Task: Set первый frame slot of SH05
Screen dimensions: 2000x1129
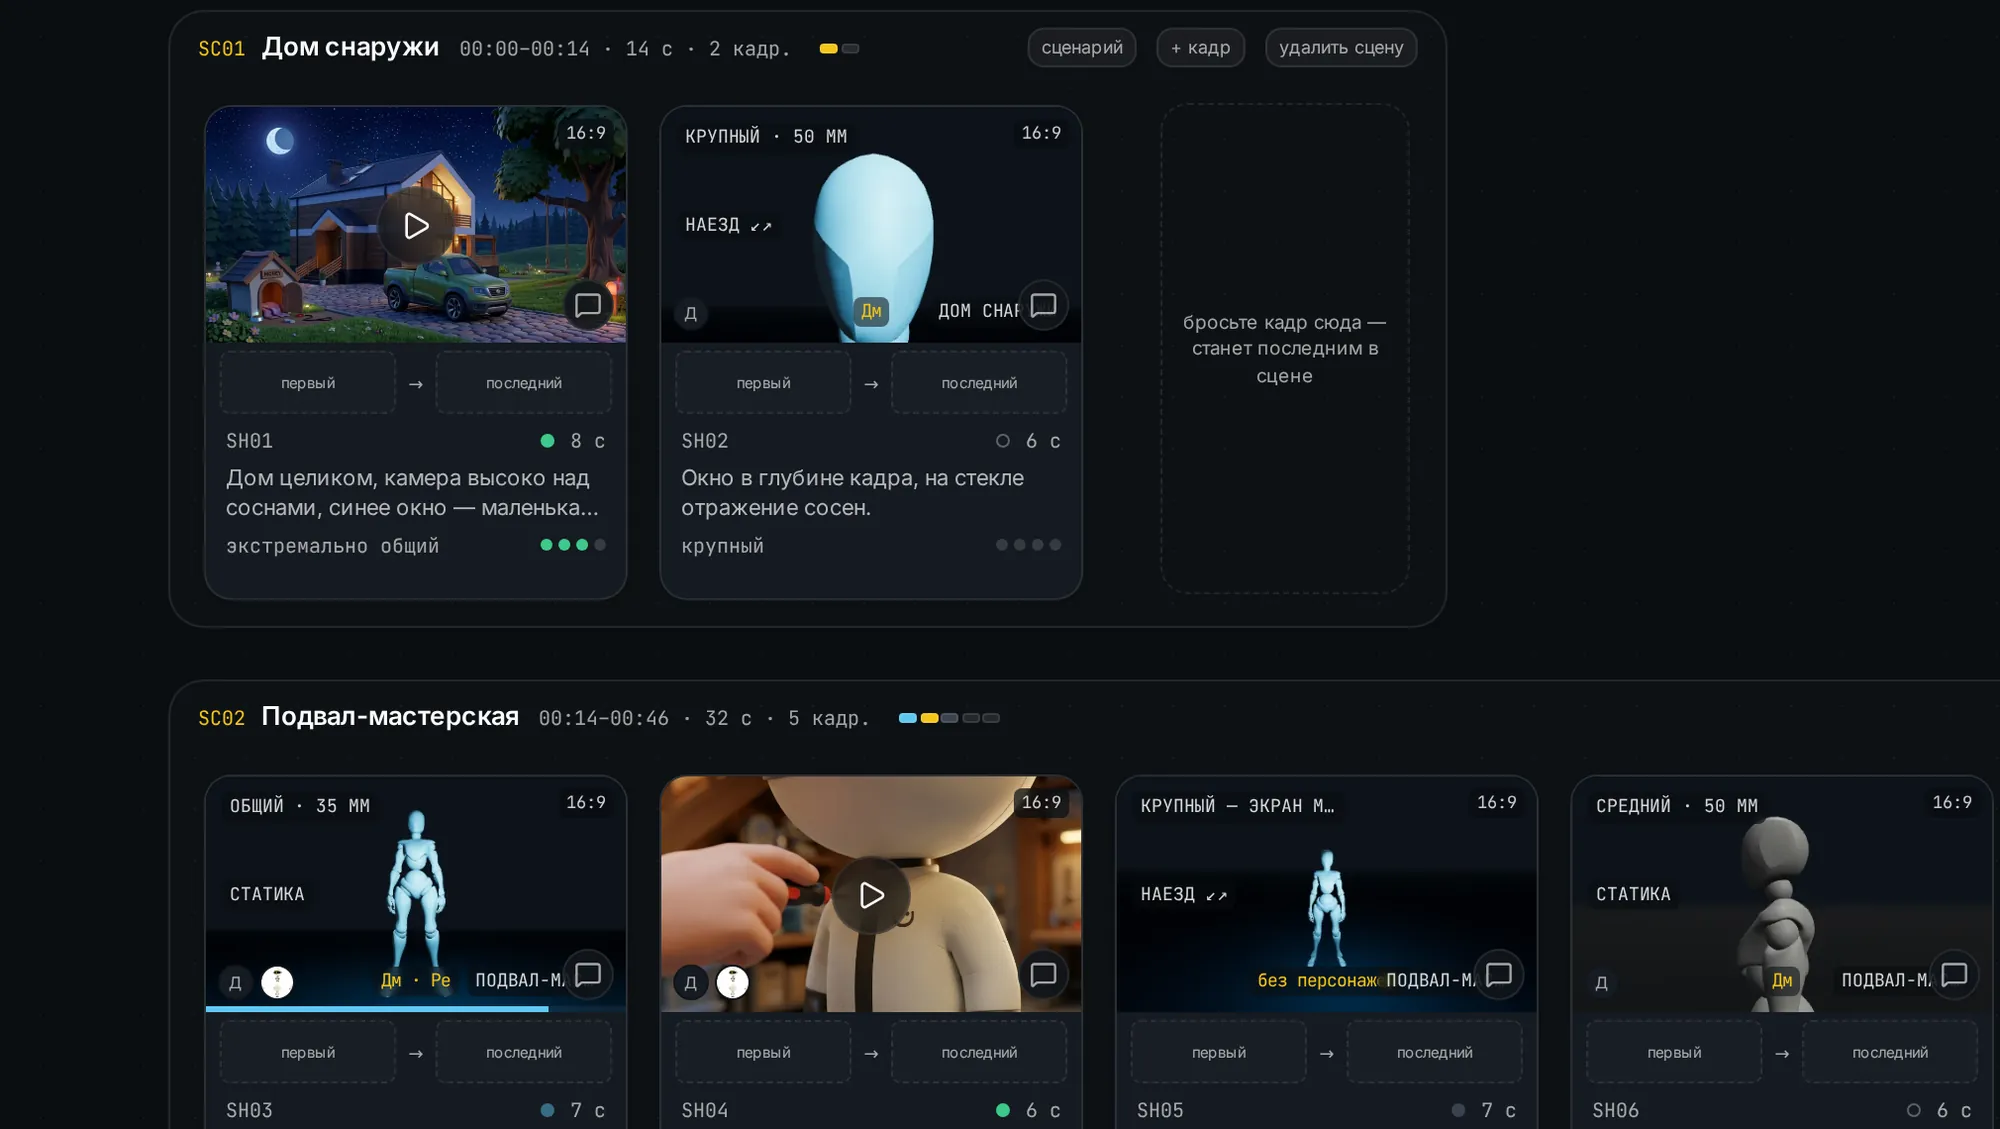Action: [1219, 1053]
